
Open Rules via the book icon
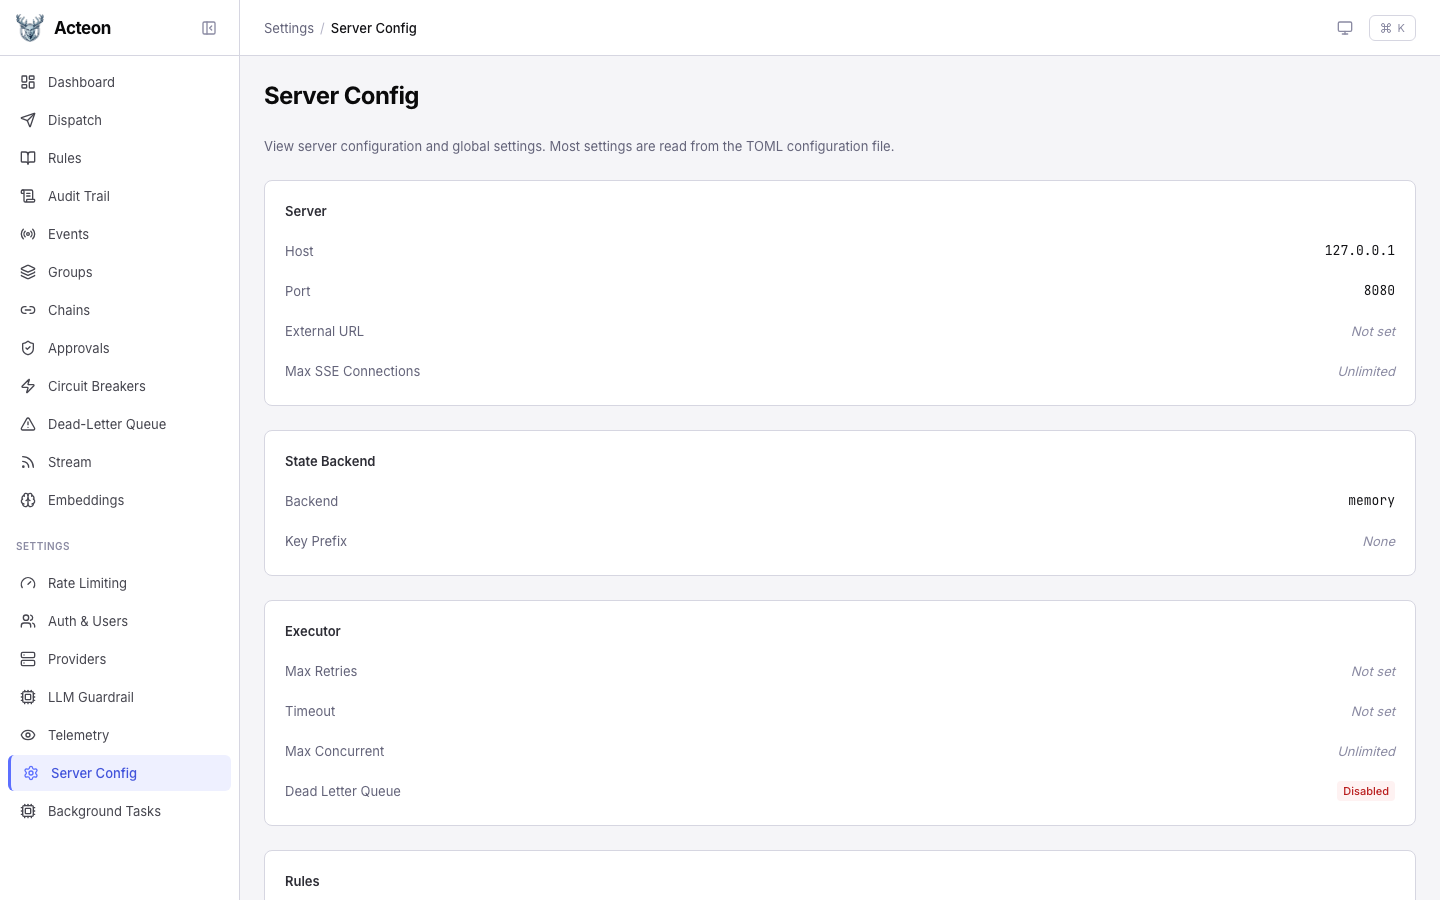coord(28,158)
